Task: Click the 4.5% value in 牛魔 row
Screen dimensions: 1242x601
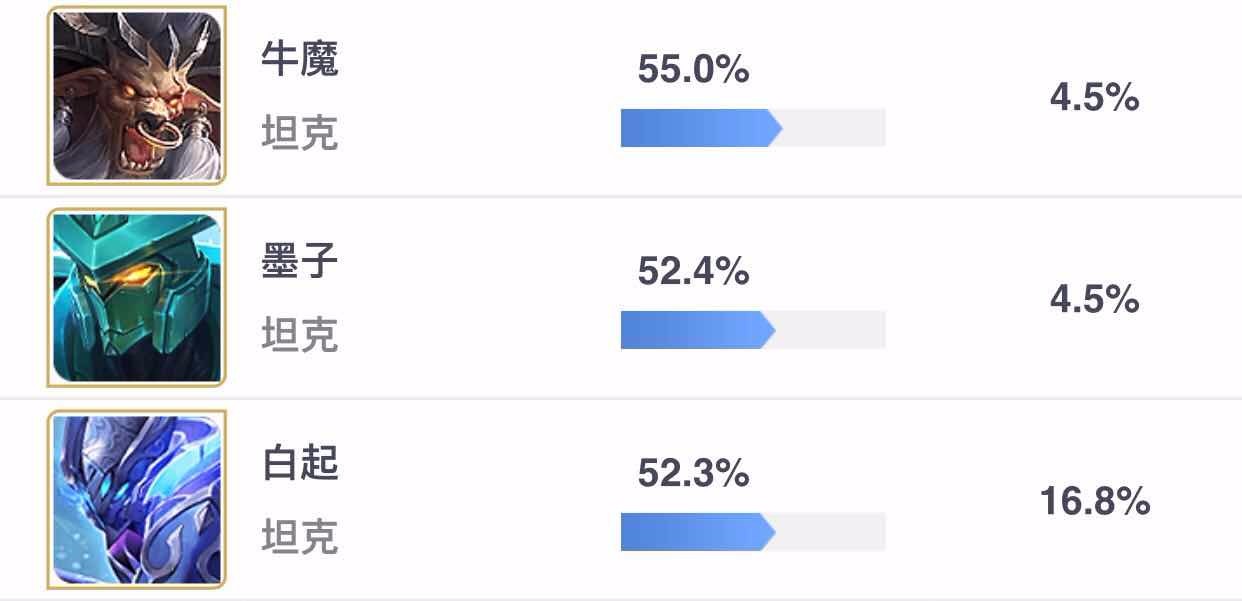Action: 1094,98
